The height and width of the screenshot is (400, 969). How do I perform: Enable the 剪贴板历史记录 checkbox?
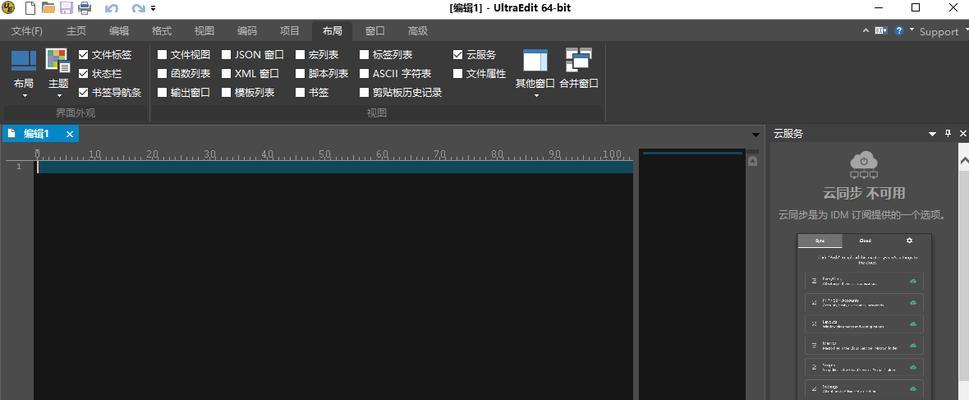364,93
